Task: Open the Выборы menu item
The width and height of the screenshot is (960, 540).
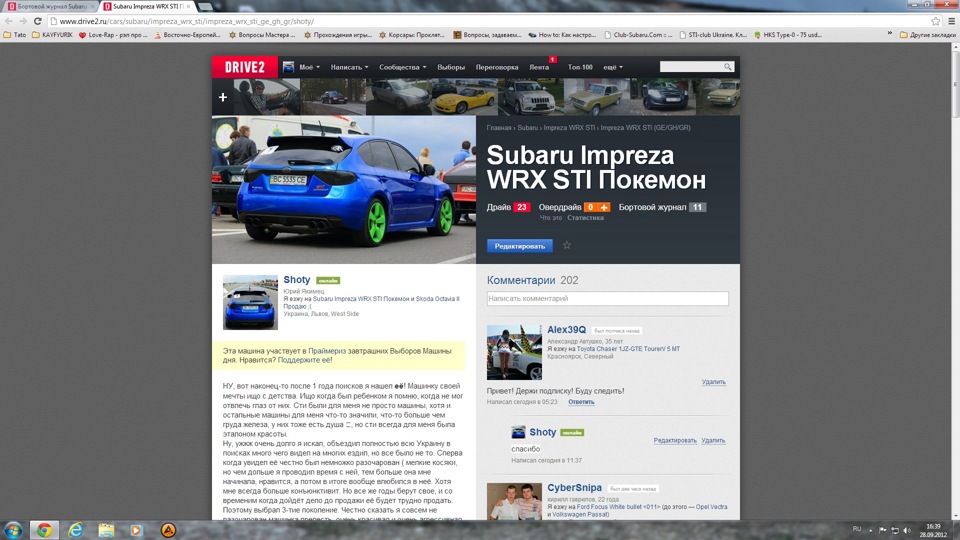Action: (x=451, y=67)
